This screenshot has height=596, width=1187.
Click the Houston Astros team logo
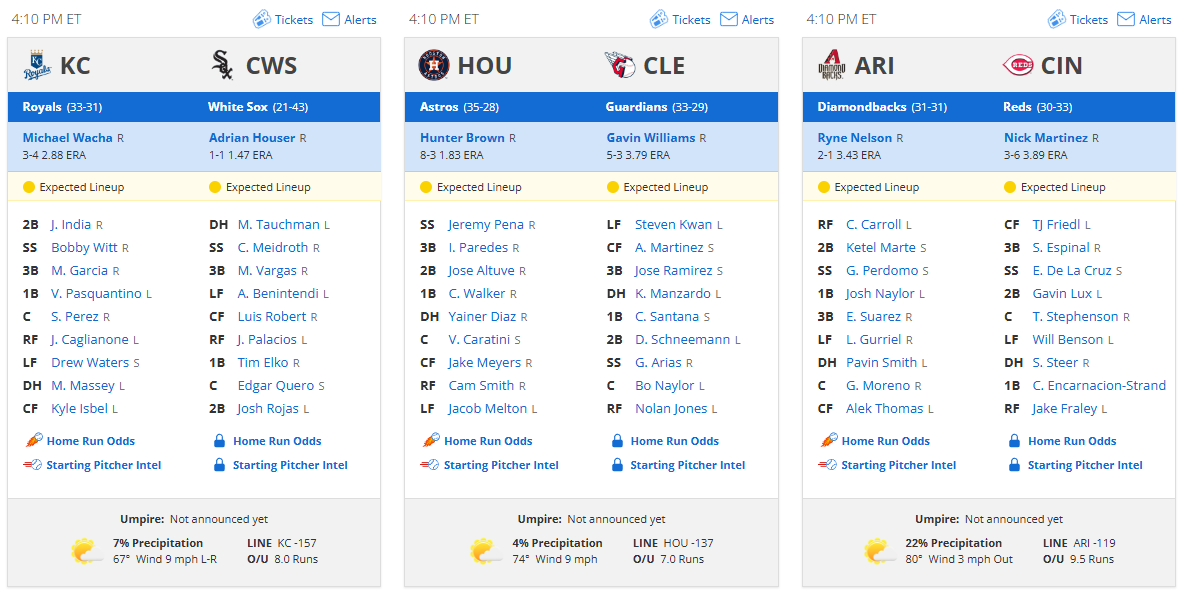[x=434, y=65]
